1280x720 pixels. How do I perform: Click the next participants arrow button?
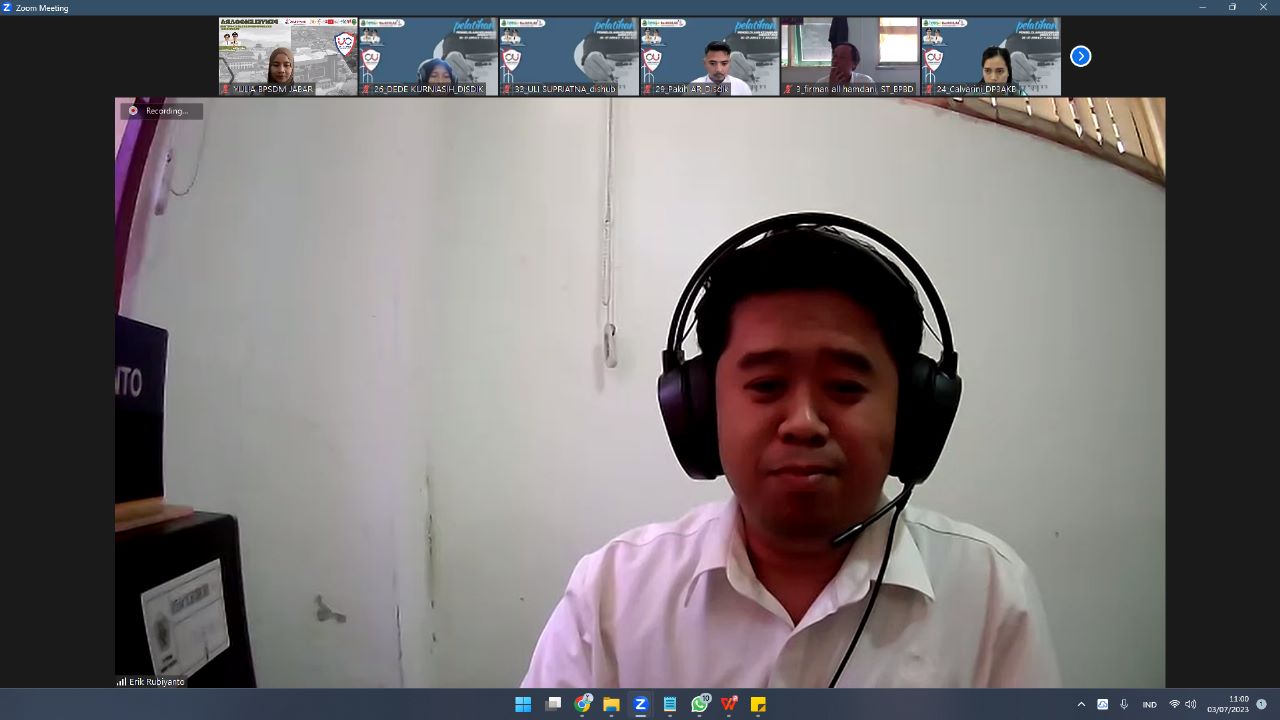[1080, 56]
